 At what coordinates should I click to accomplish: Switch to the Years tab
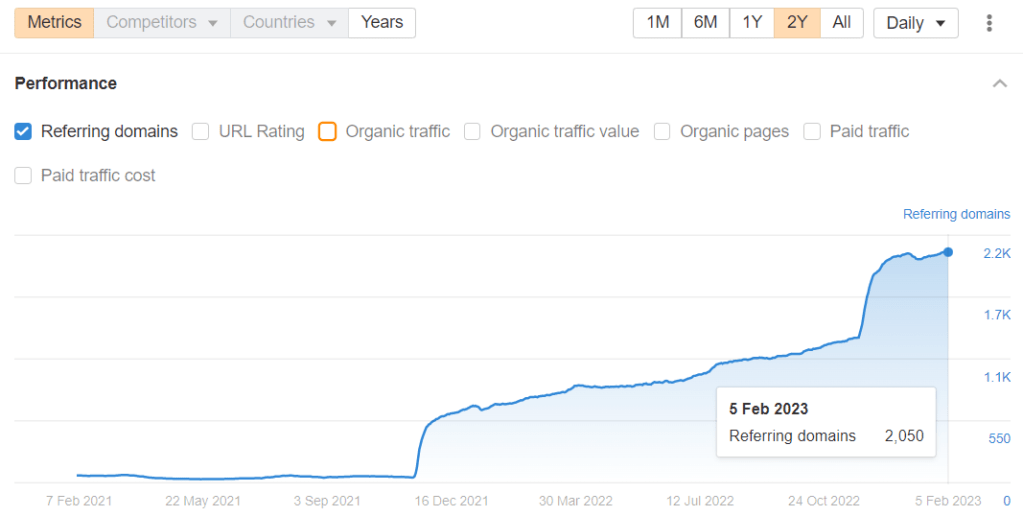(382, 22)
